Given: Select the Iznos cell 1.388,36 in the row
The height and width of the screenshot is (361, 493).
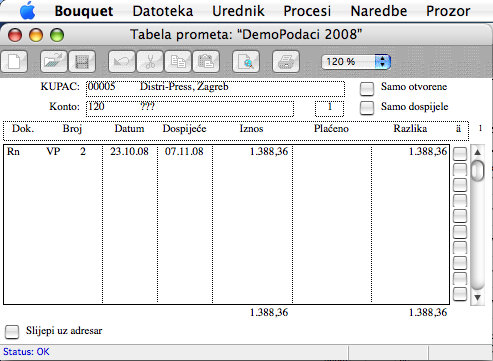Looking at the screenshot, I should pyautogui.click(x=269, y=152).
